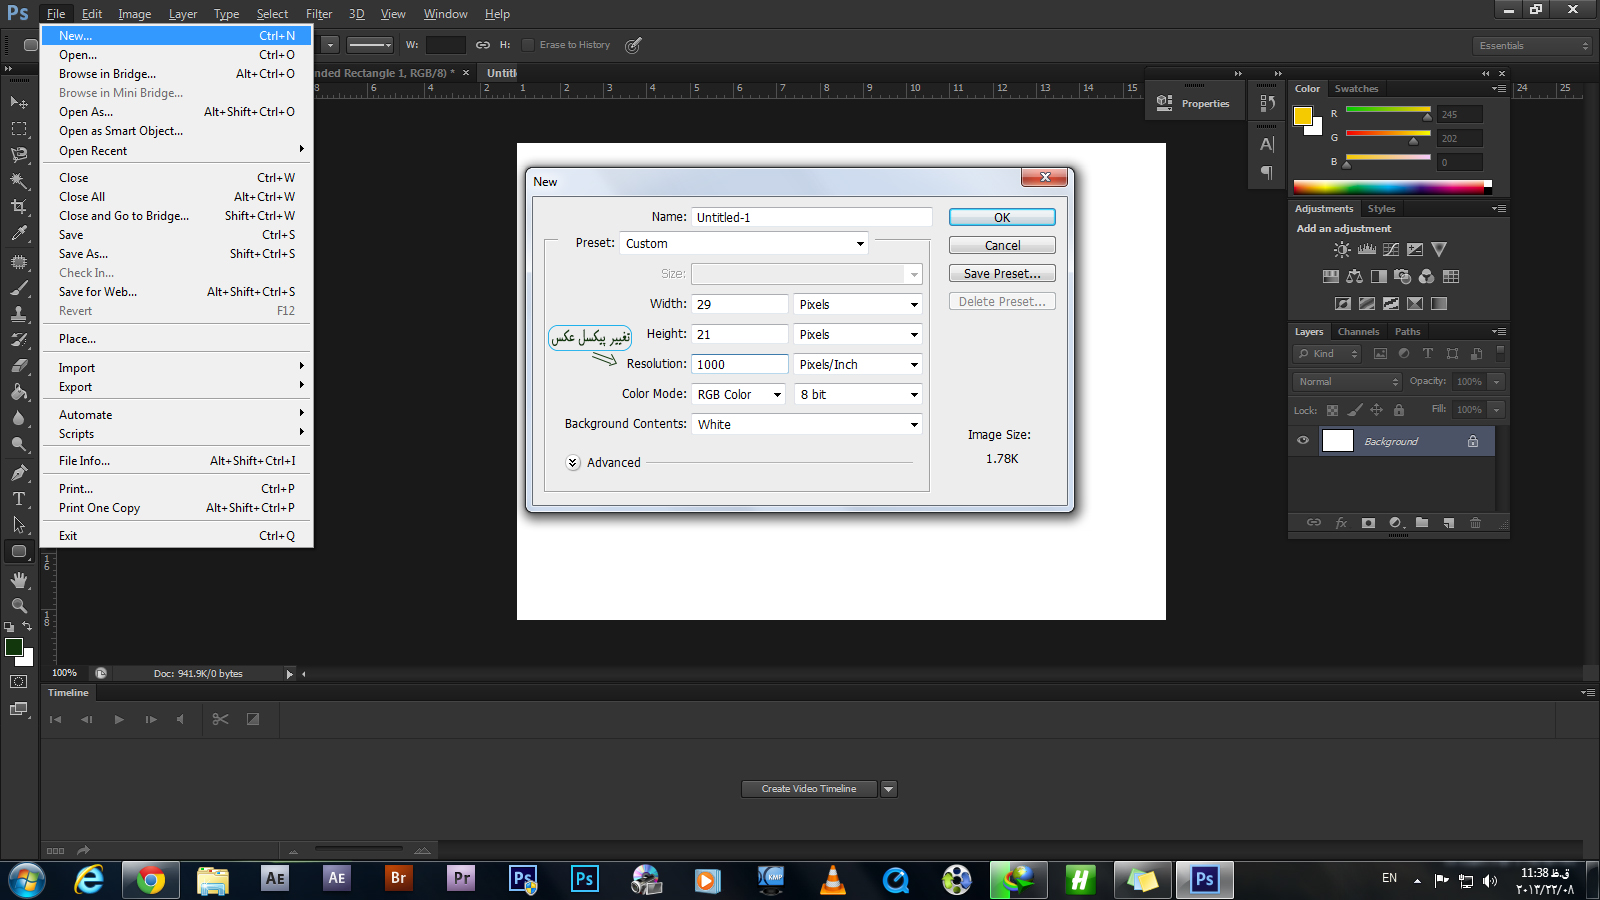The image size is (1600, 900).
Task: Click the Resolution field showing 1000
Action: pyautogui.click(x=740, y=364)
